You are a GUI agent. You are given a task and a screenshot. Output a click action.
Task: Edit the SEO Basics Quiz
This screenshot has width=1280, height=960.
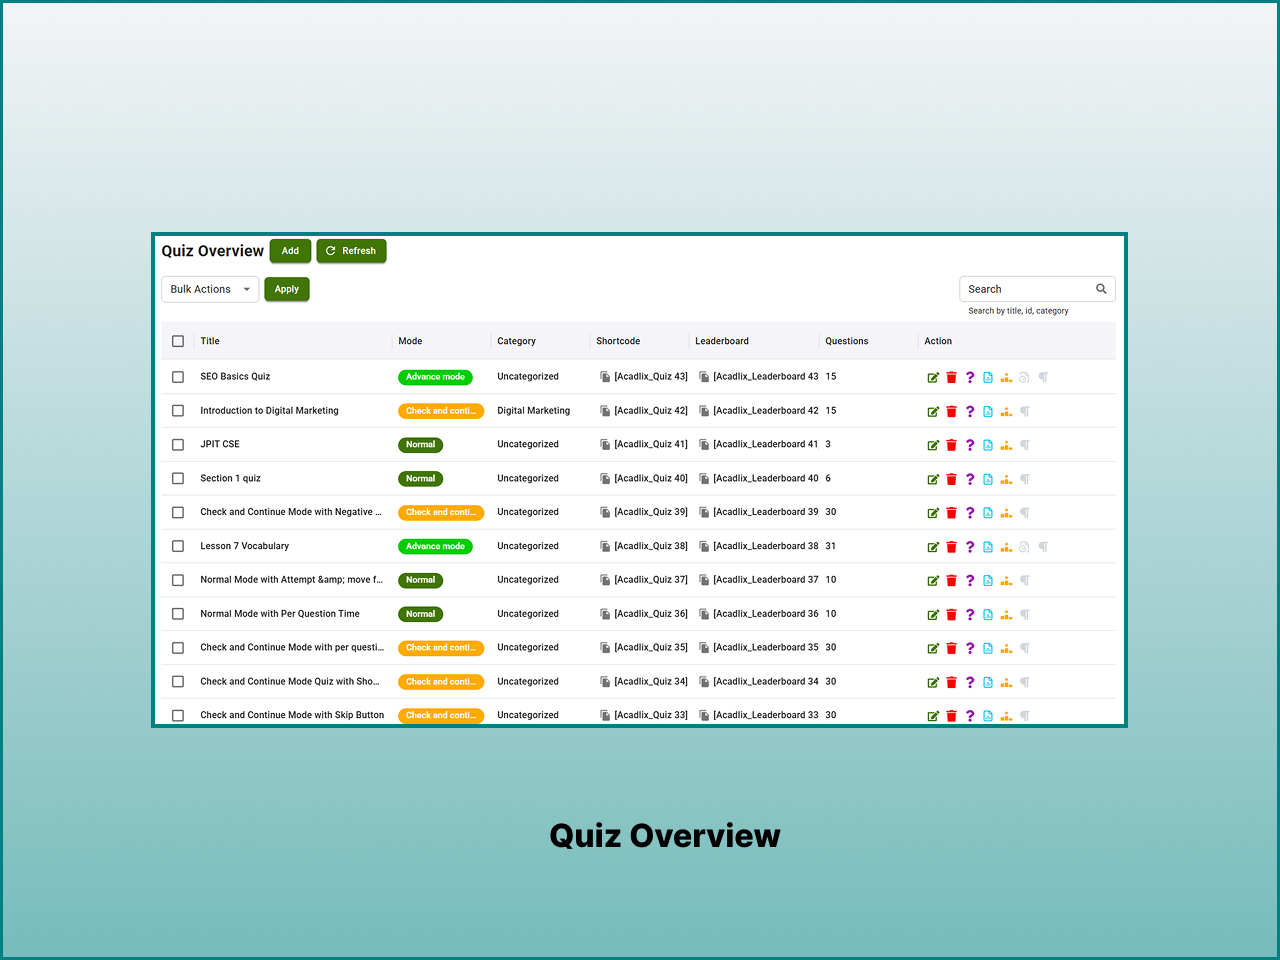point(933,377)
